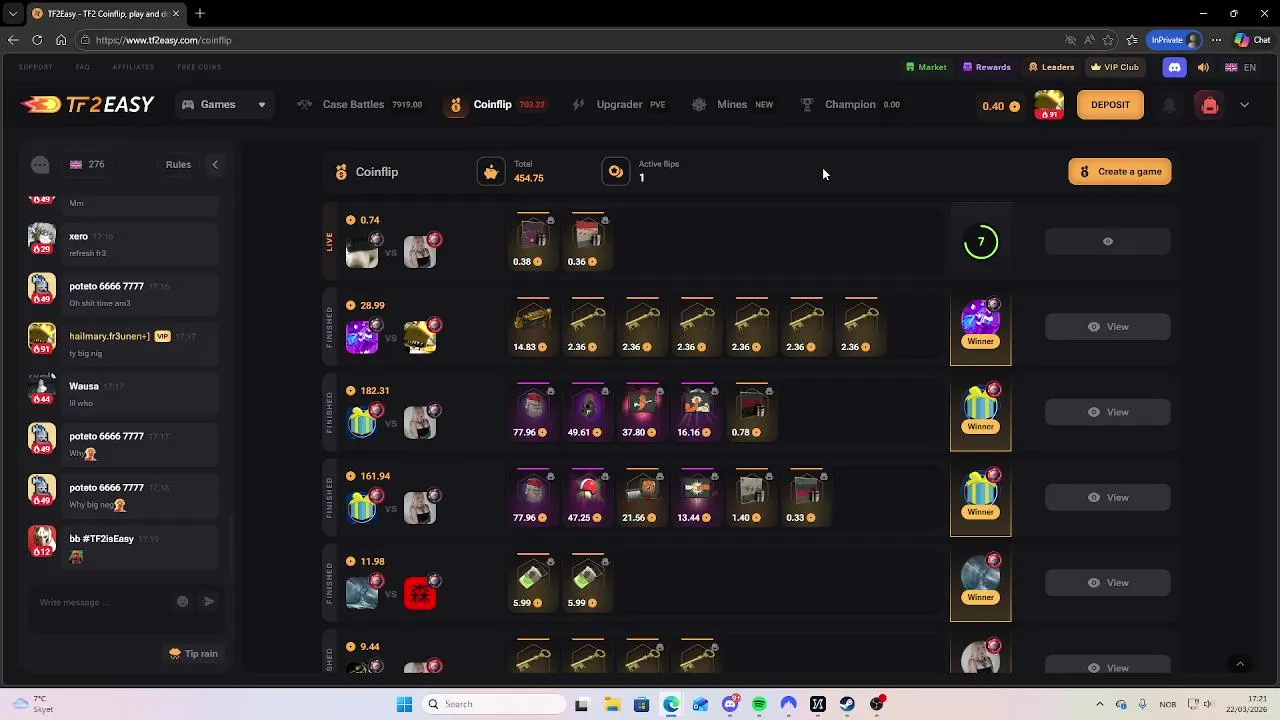Open the EN language selector
The width and height of the screenshot is (1280, 720).
pyautogui.click(x=1241, y=67)
